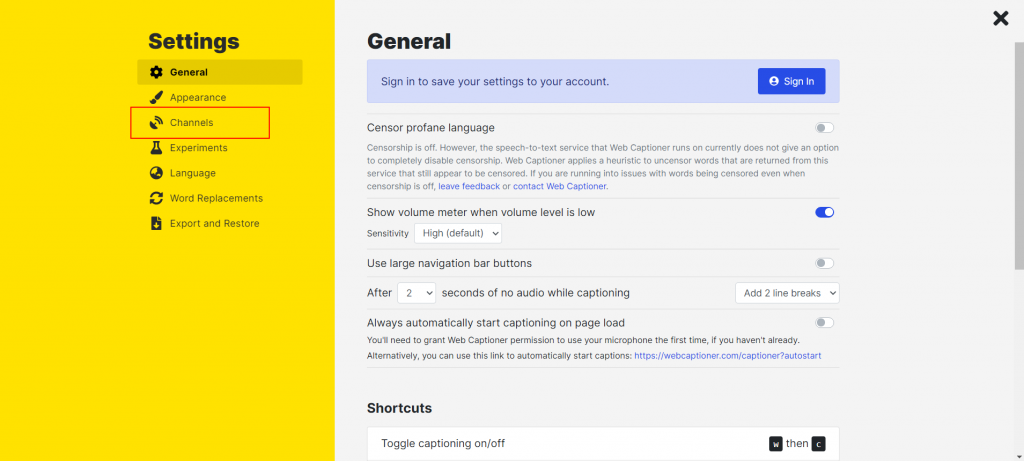The width and height of the screenshot is (1024, 461).
Task: Click the Sign In button
Action: [792, 81]
